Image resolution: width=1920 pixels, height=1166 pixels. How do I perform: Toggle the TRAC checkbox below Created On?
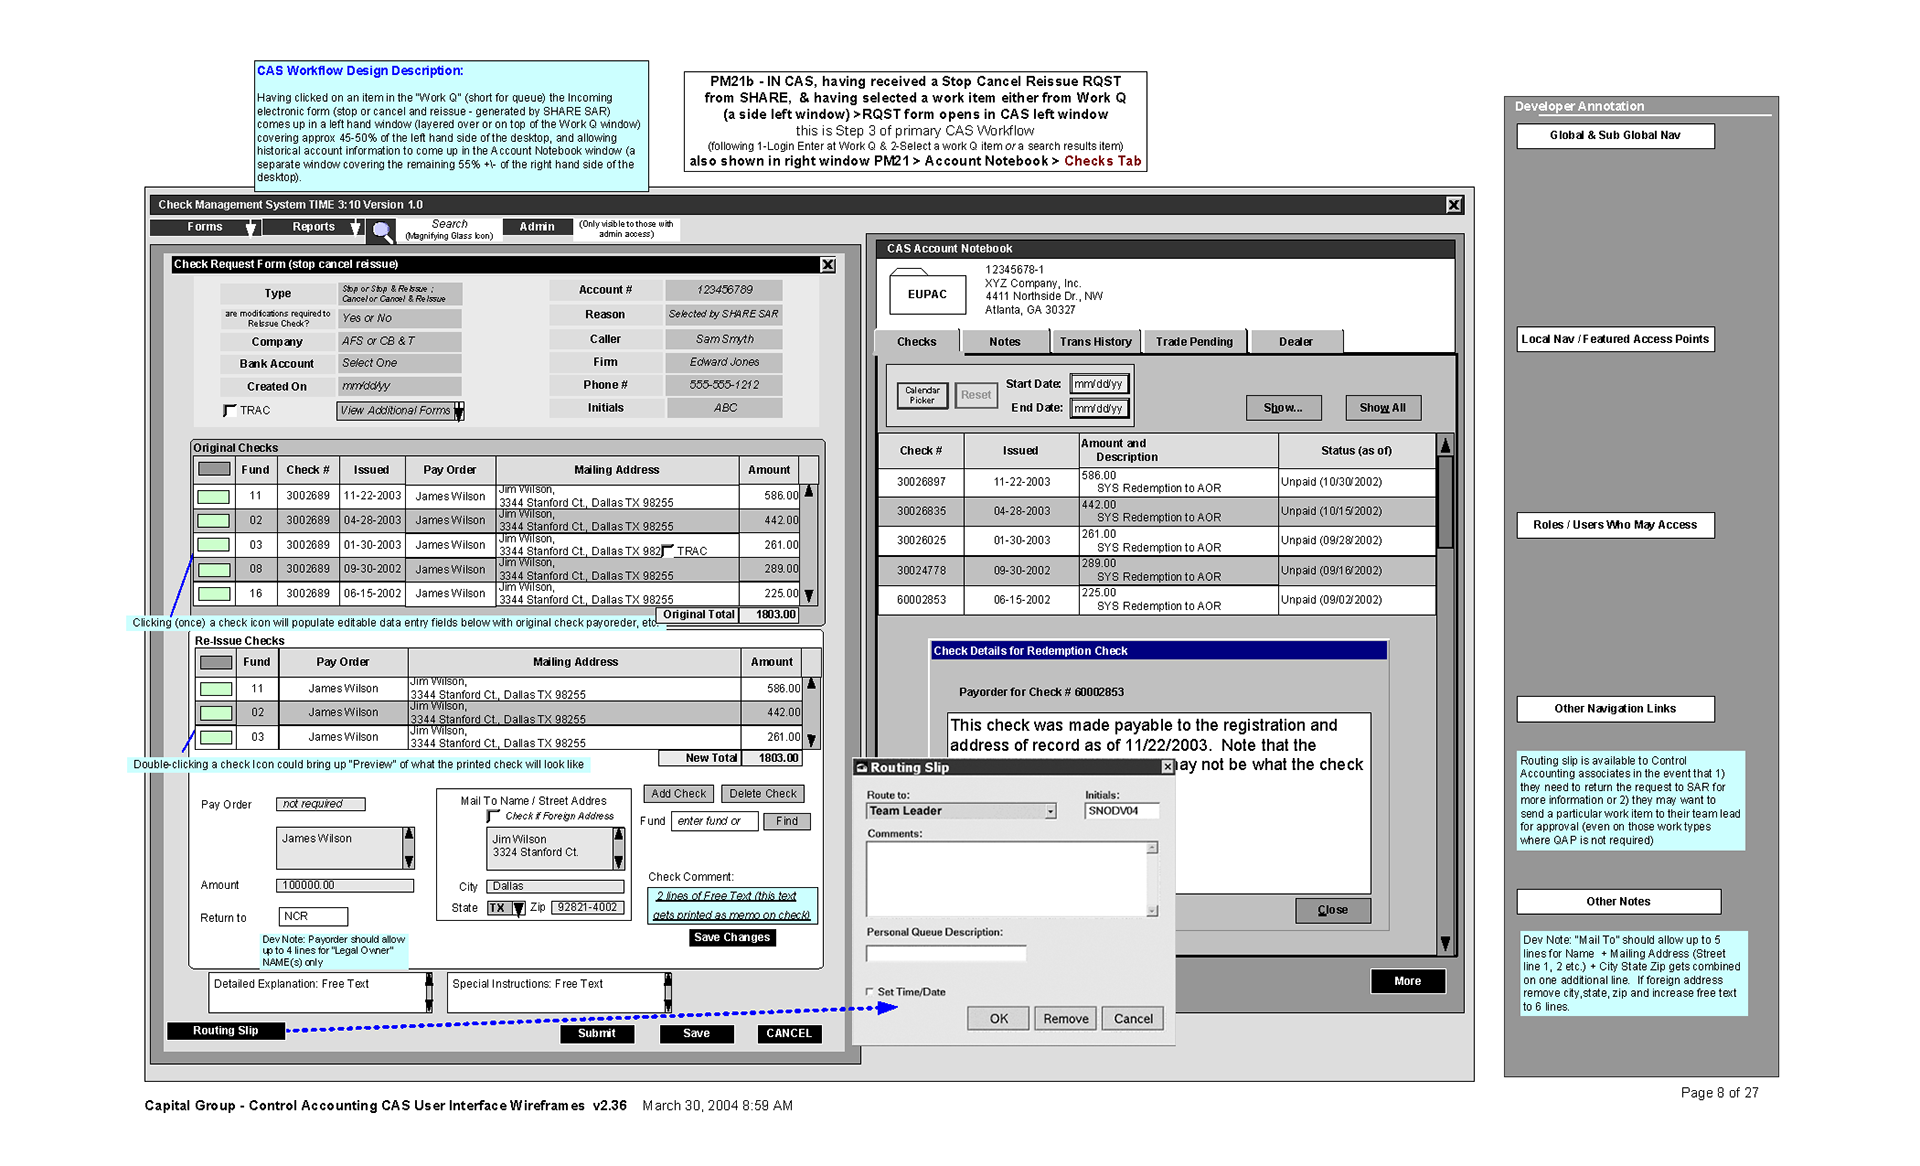coord(229,411)
